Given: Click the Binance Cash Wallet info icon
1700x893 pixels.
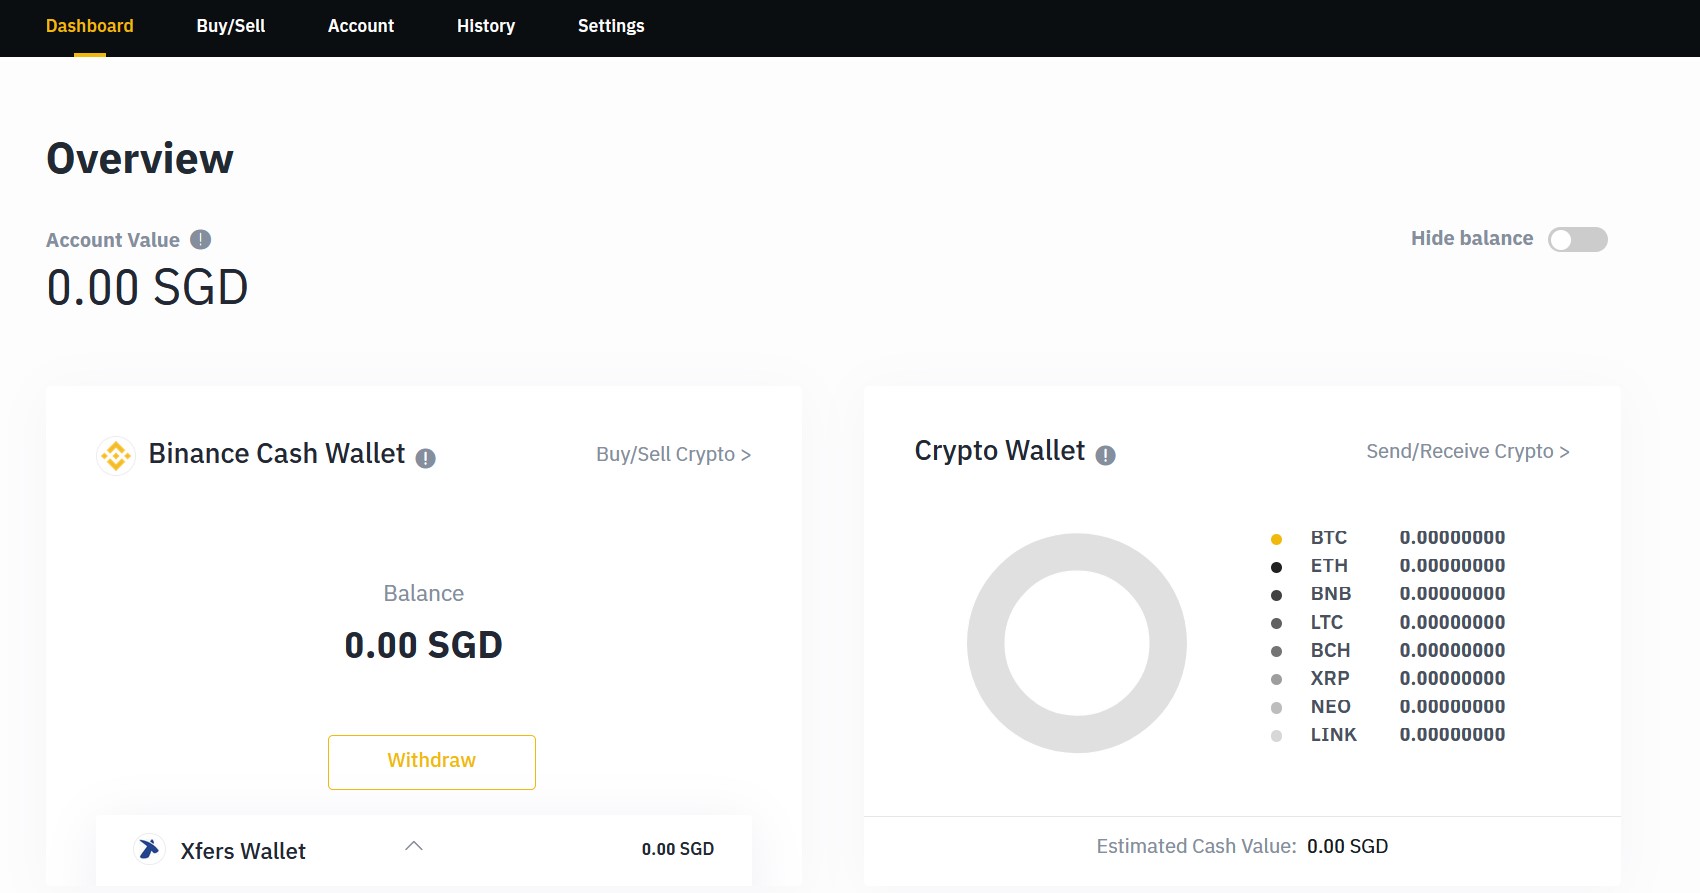Looking at the screenshot, I should (426, 458).
